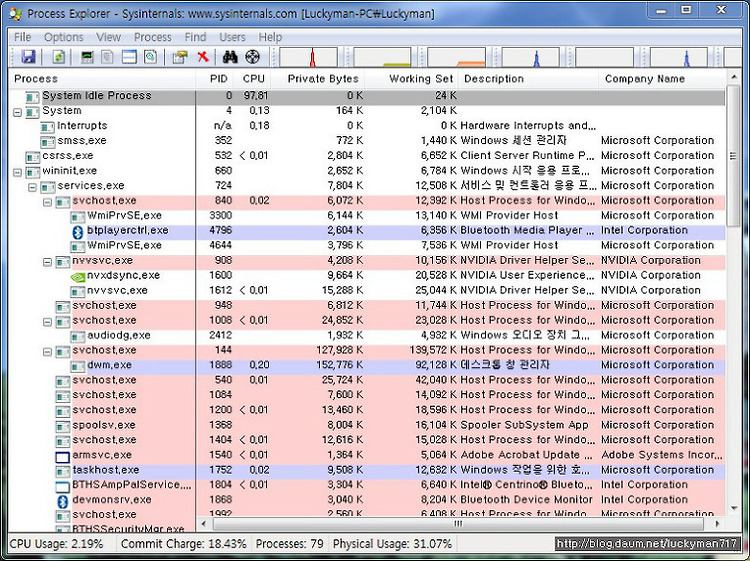Open System Information from the toolbar
Image resolution: width=750 pixels, height=561 pixels.
point(87,57)
